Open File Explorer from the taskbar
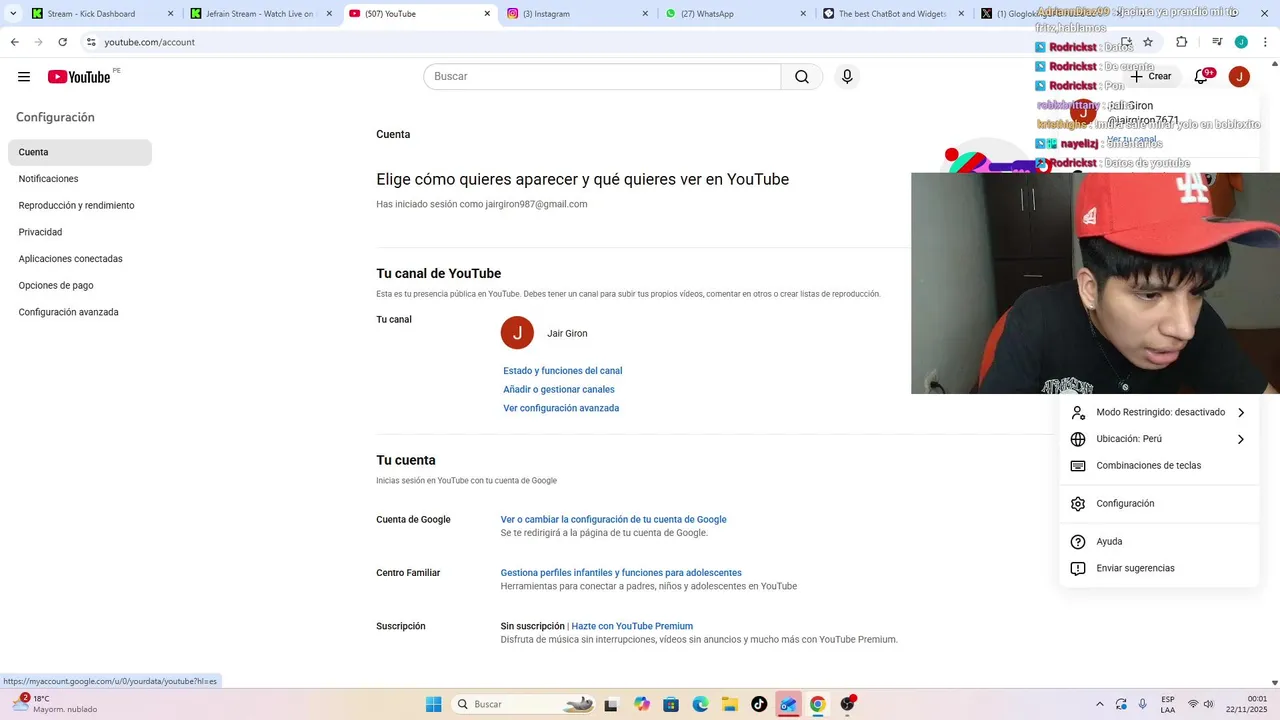The height and width of the screenshot is (720, 1280). point(729,704)
